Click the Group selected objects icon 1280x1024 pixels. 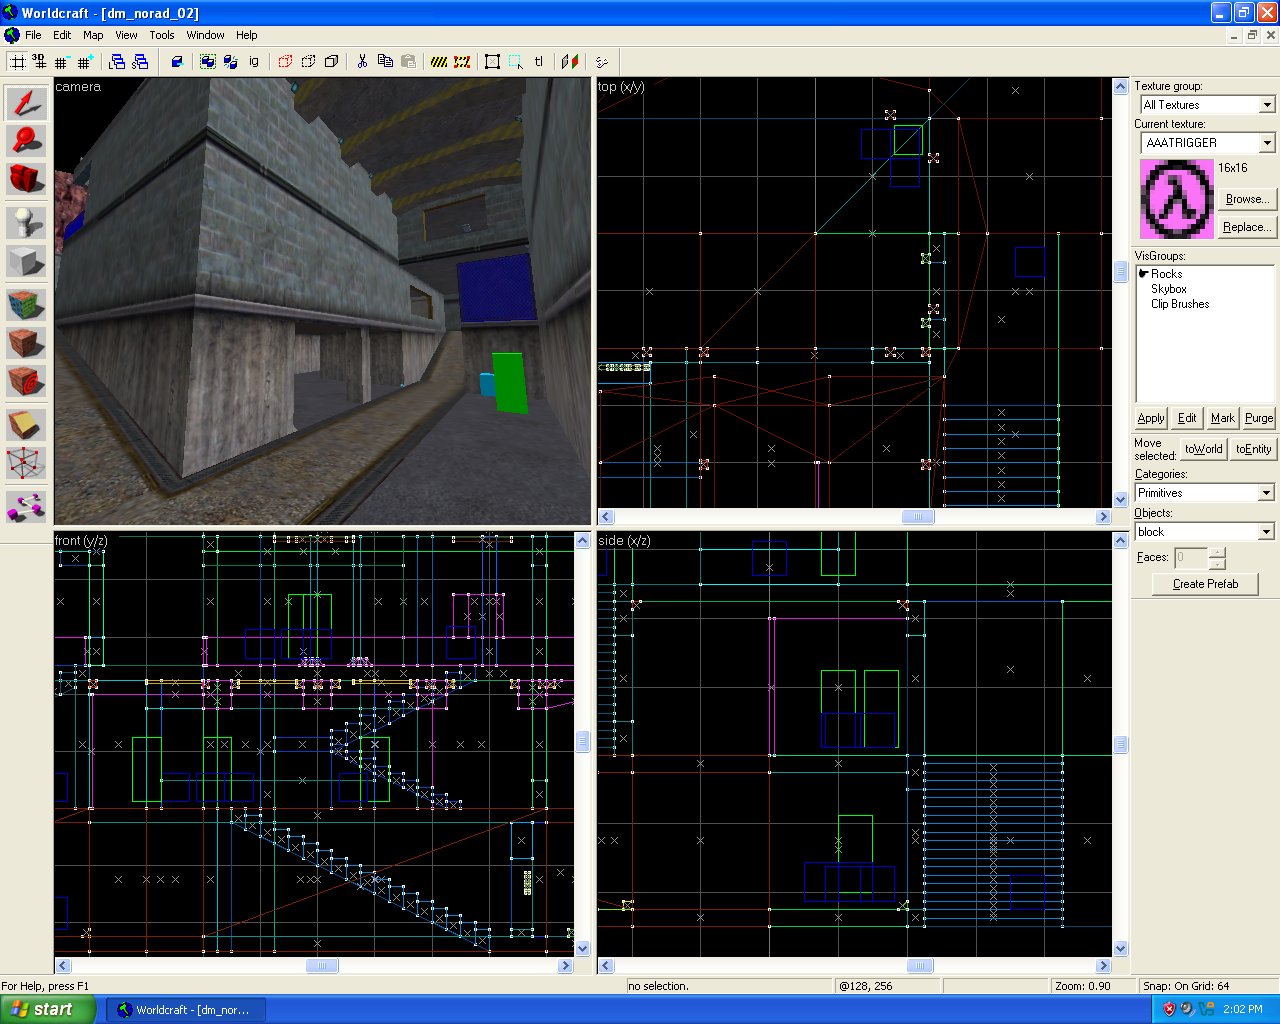pyautogui.click(x=207, y=62)
